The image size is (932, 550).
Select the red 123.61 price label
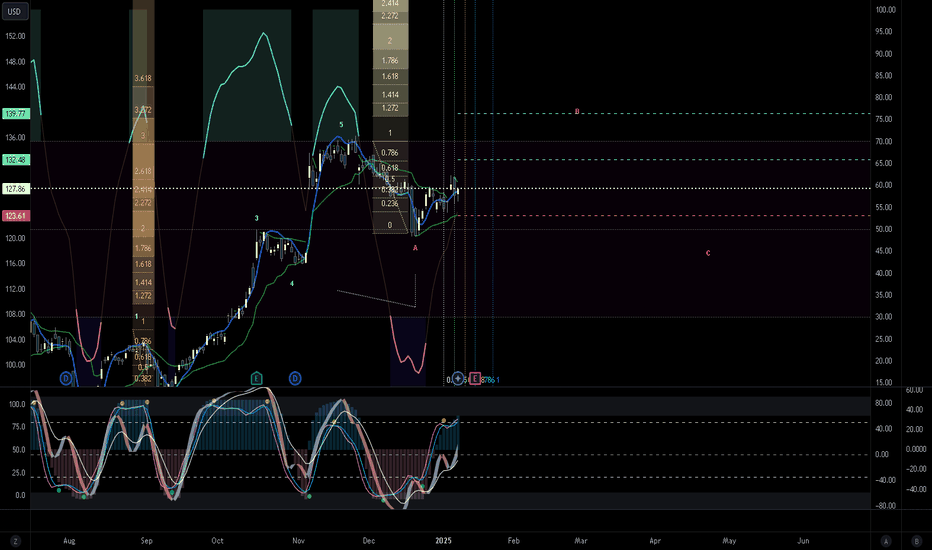pos(15,216)
